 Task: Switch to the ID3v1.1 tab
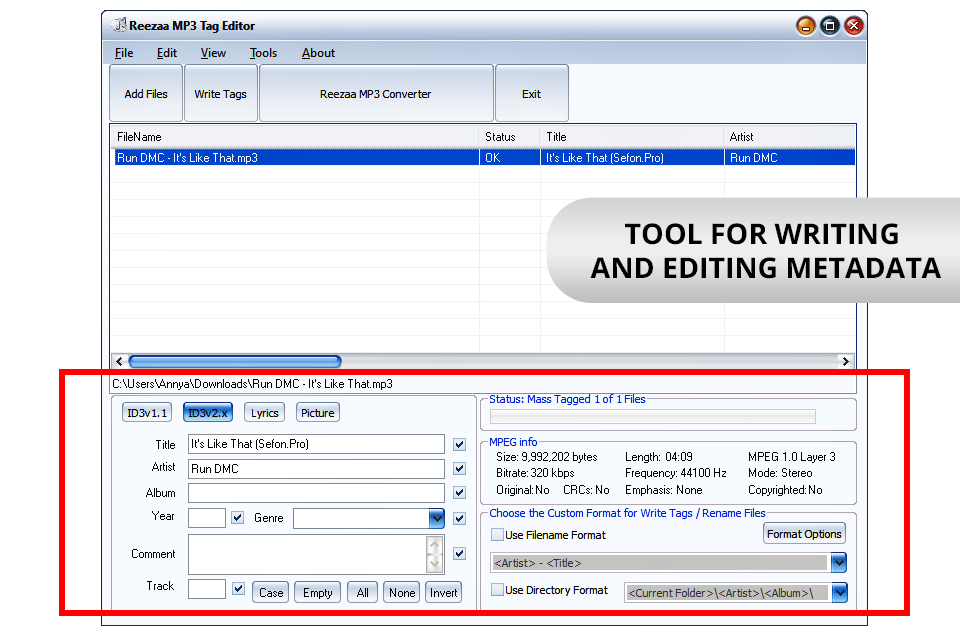pyautogui.click(x=147, y=413)
